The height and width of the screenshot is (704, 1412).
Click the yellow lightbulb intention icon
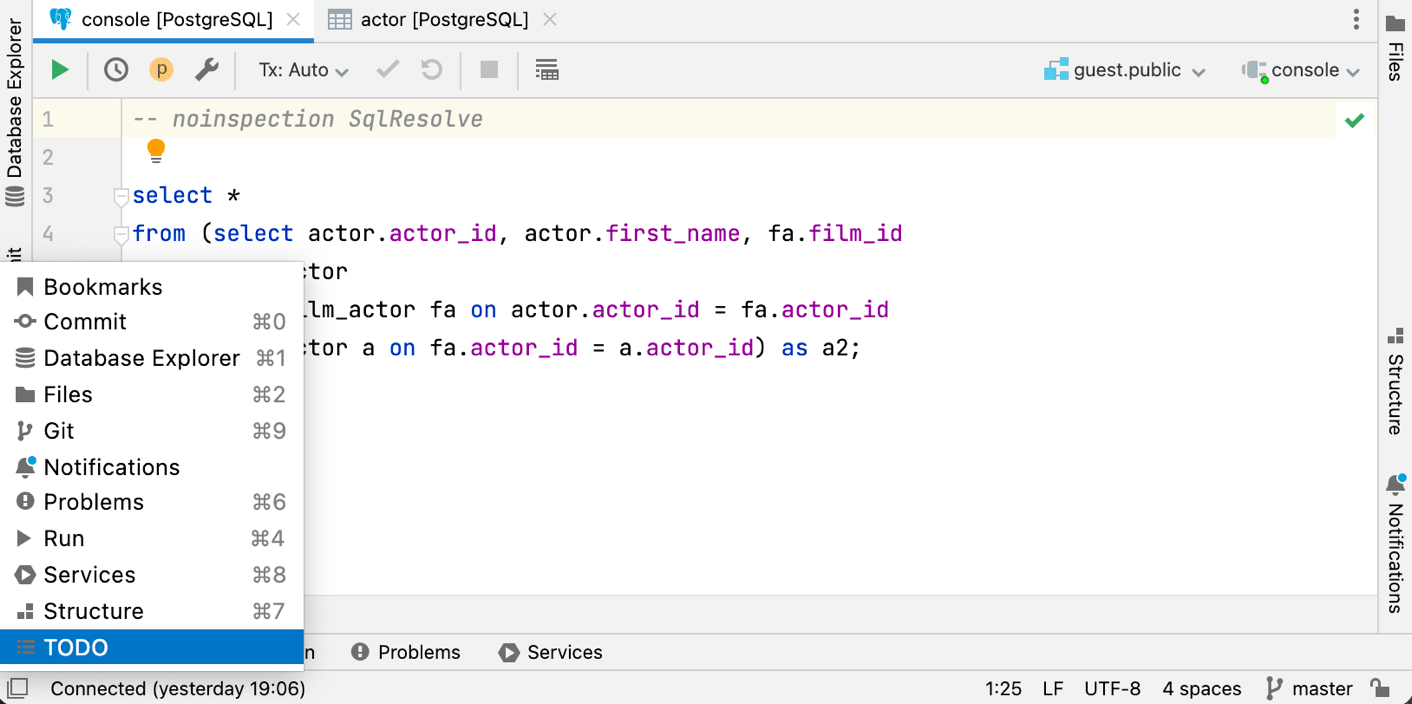click(156, 151)
